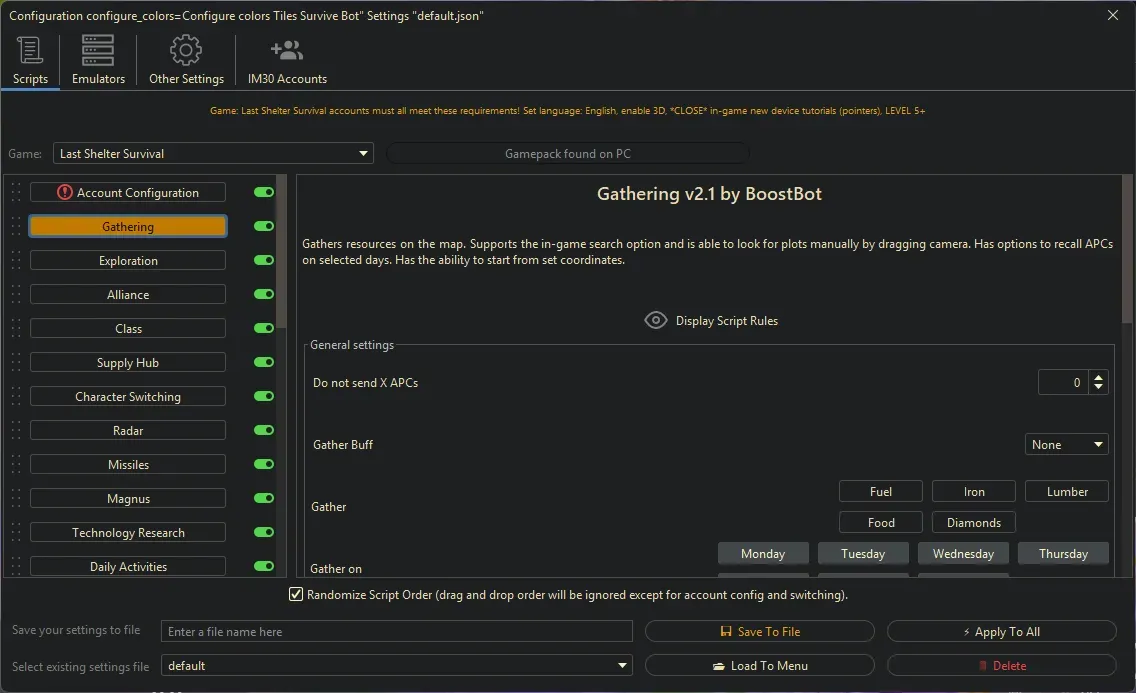The height and width of the screenshot is (693, 1136).
Task: Choose Iron as gather resource
Action: 974,492
